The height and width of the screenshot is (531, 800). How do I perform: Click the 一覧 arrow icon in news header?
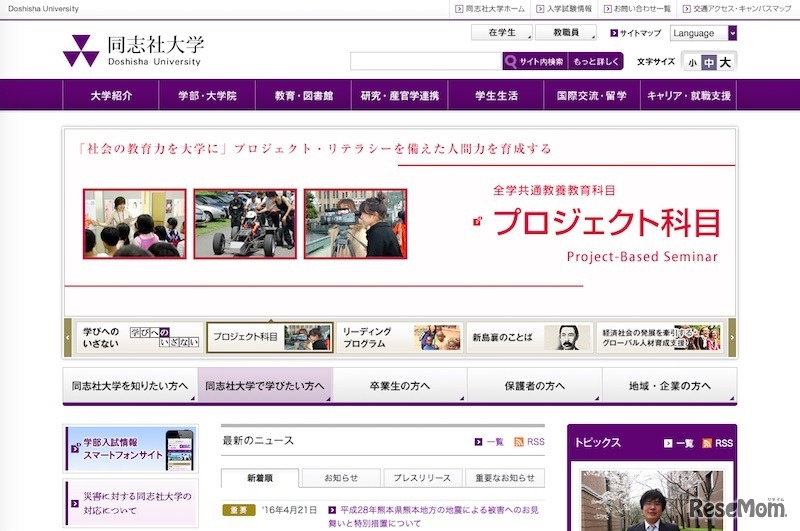pos(478,442)
